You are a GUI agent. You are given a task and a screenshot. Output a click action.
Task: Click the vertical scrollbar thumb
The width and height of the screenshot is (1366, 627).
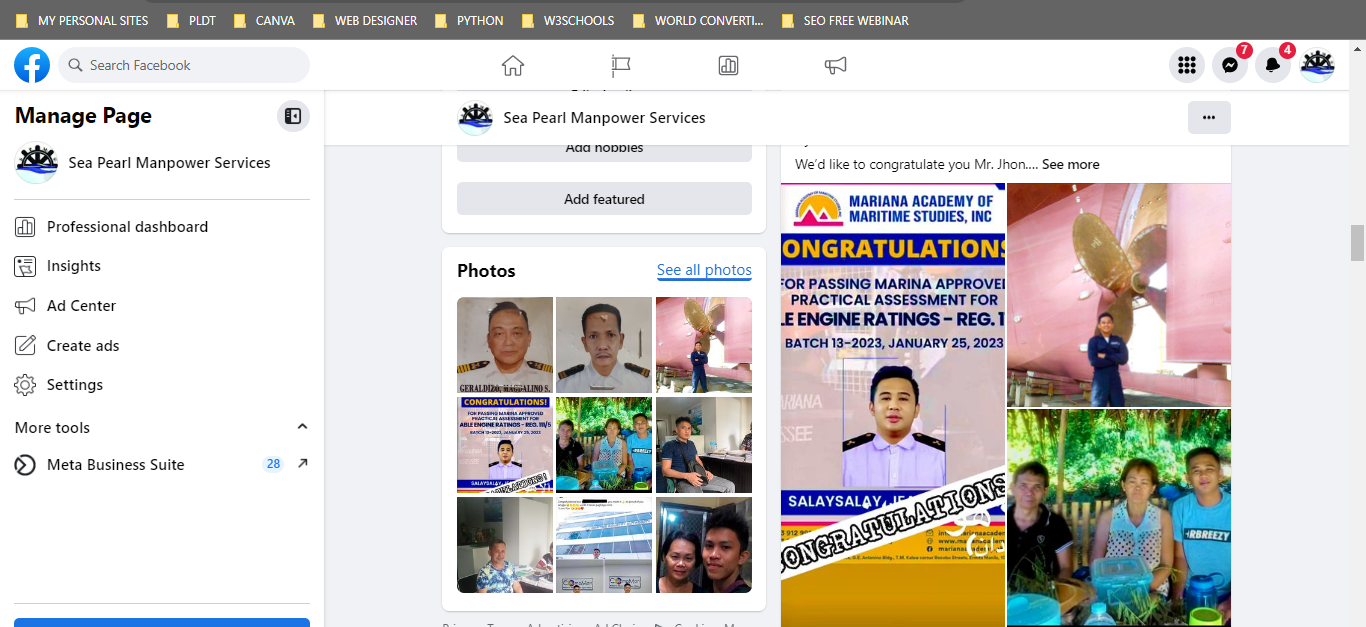pos(1357,242)
